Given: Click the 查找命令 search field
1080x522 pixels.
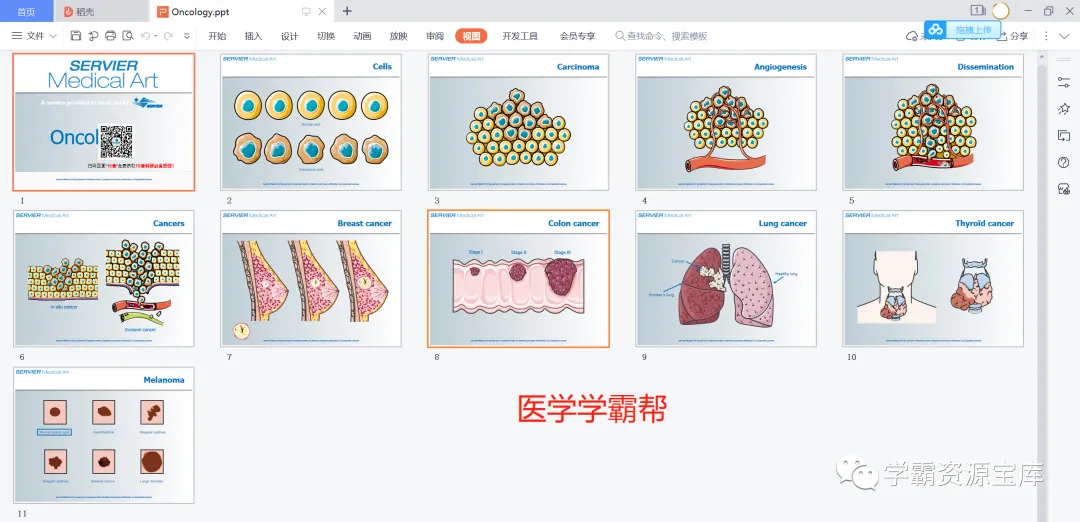Looking at the screenshot, I should 661,36.
